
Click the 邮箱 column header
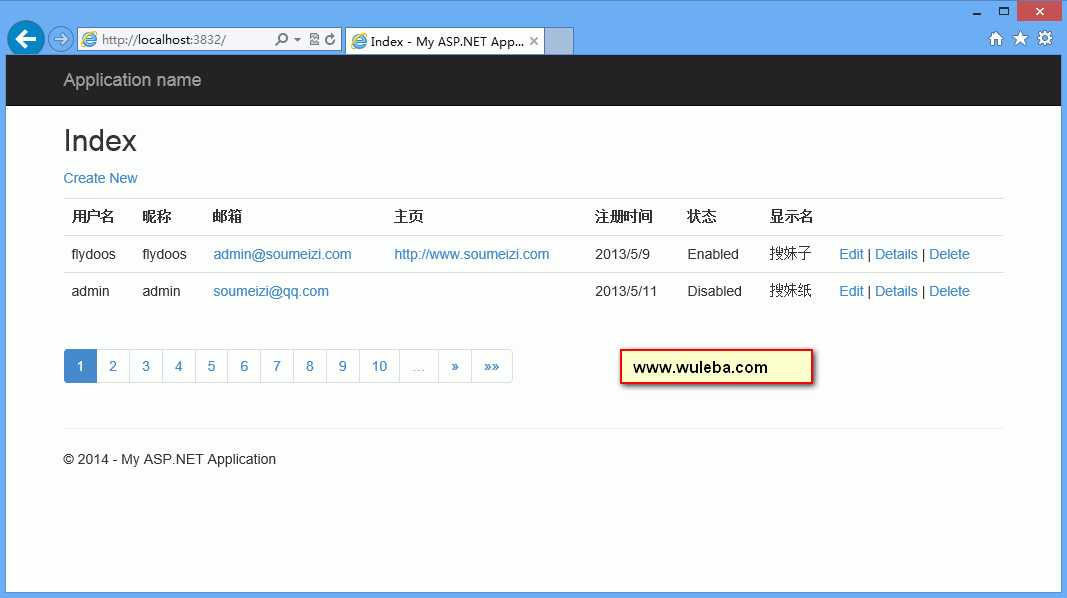pos(227,216)
